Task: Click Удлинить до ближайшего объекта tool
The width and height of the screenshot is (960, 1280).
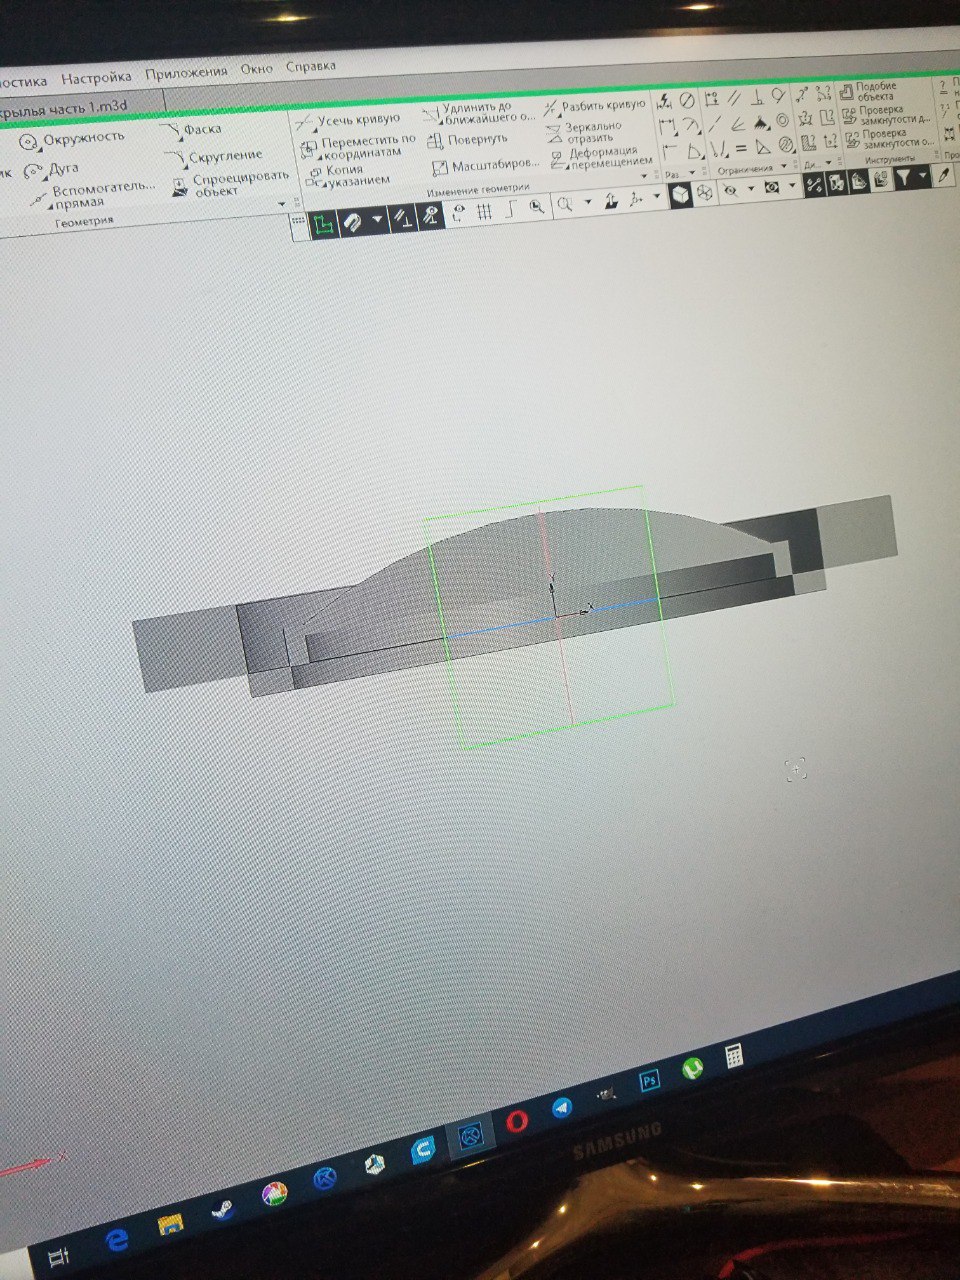Action: click(479, 112)
